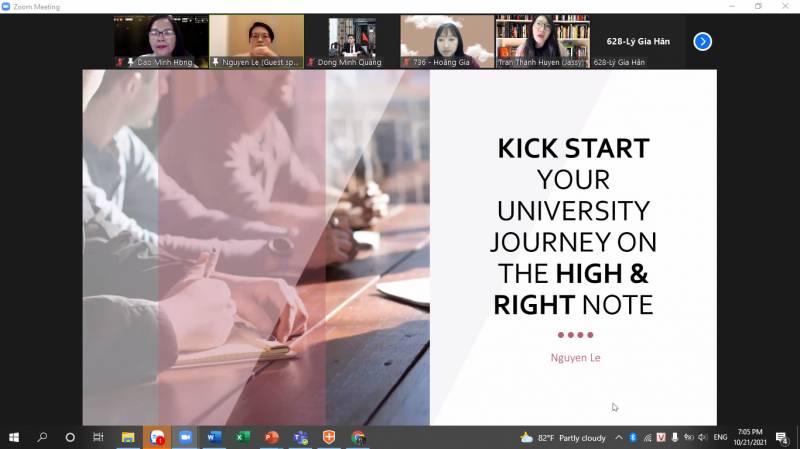Open the weather widget showing 82°F
Image resolution: width=800 pixels, height=449 pixels.
tap(563, 437)
